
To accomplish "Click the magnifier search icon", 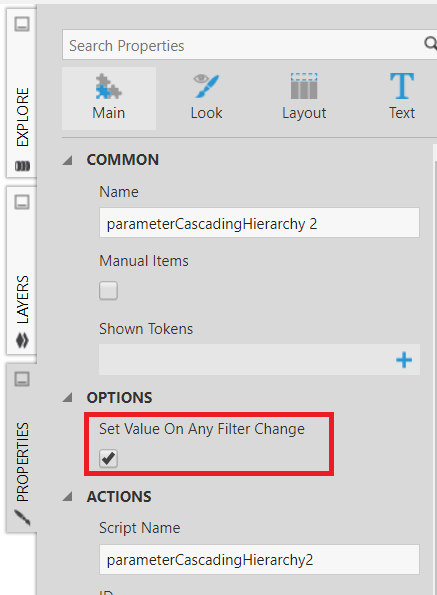I will 431,44.
